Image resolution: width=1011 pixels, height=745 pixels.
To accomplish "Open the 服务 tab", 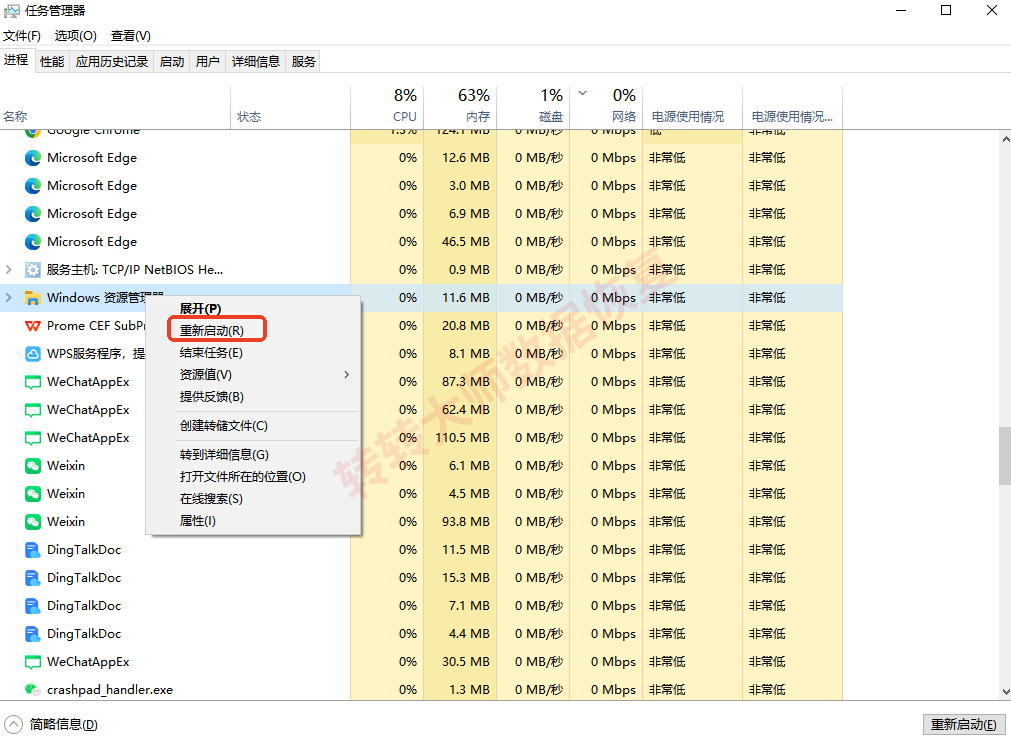I will click(x=303, y=61).
